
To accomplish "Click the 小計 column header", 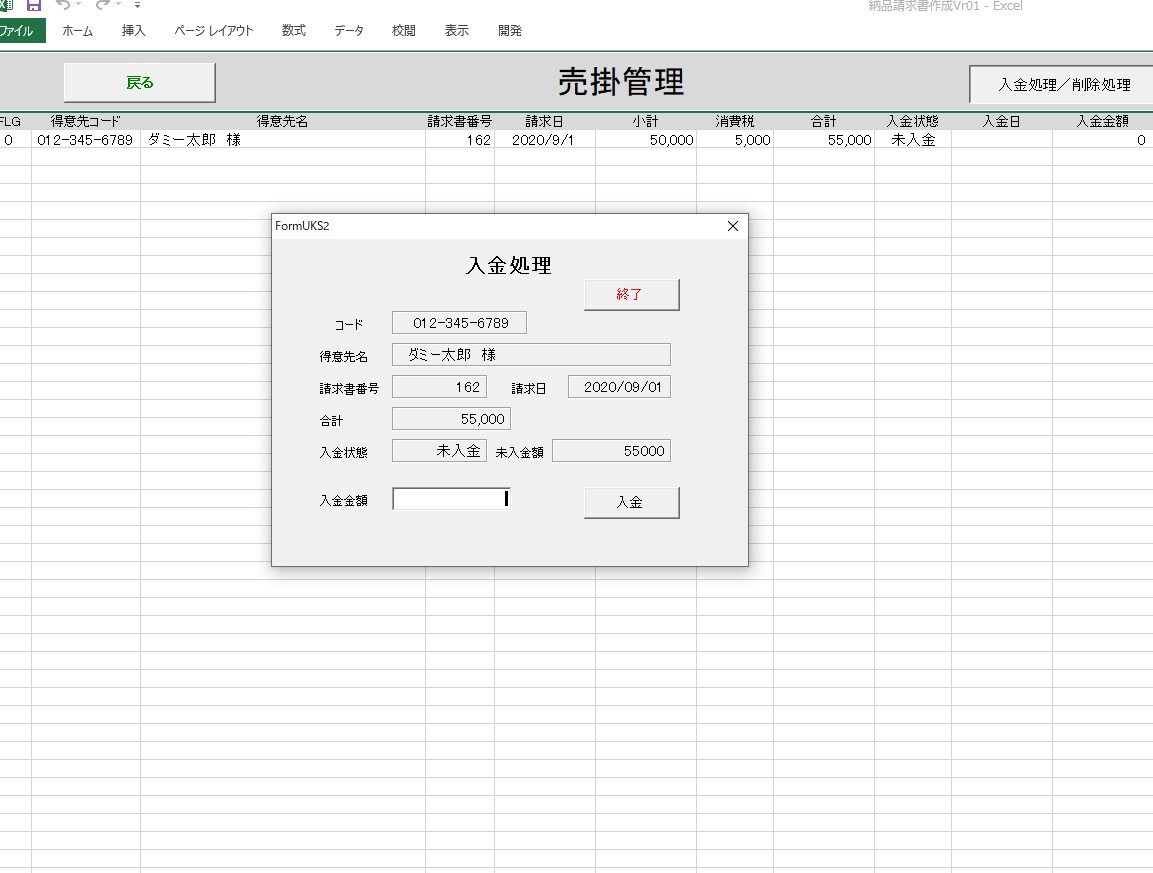I will pos(646,121).
